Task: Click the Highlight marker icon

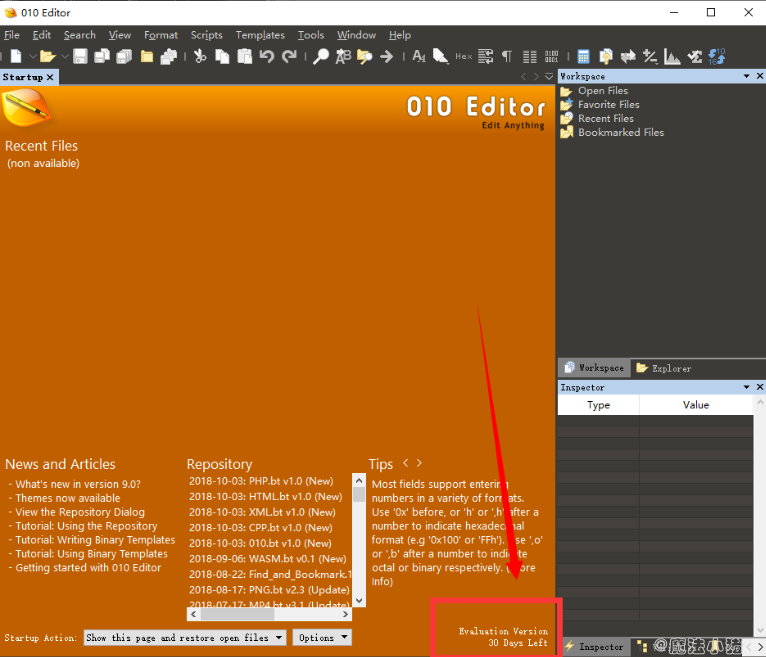Action: click(x=440, y=57)
